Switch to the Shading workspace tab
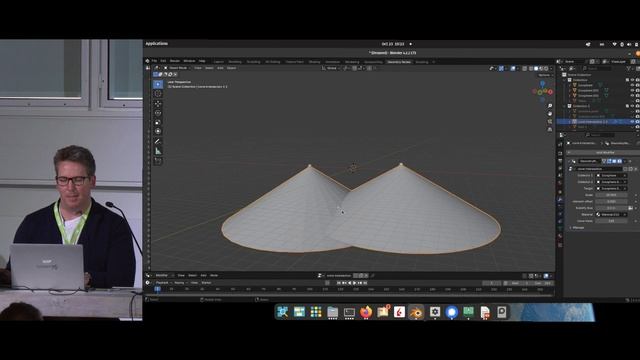Image resolution: width=640 pixels, height=360 pixels. point(314,62)
